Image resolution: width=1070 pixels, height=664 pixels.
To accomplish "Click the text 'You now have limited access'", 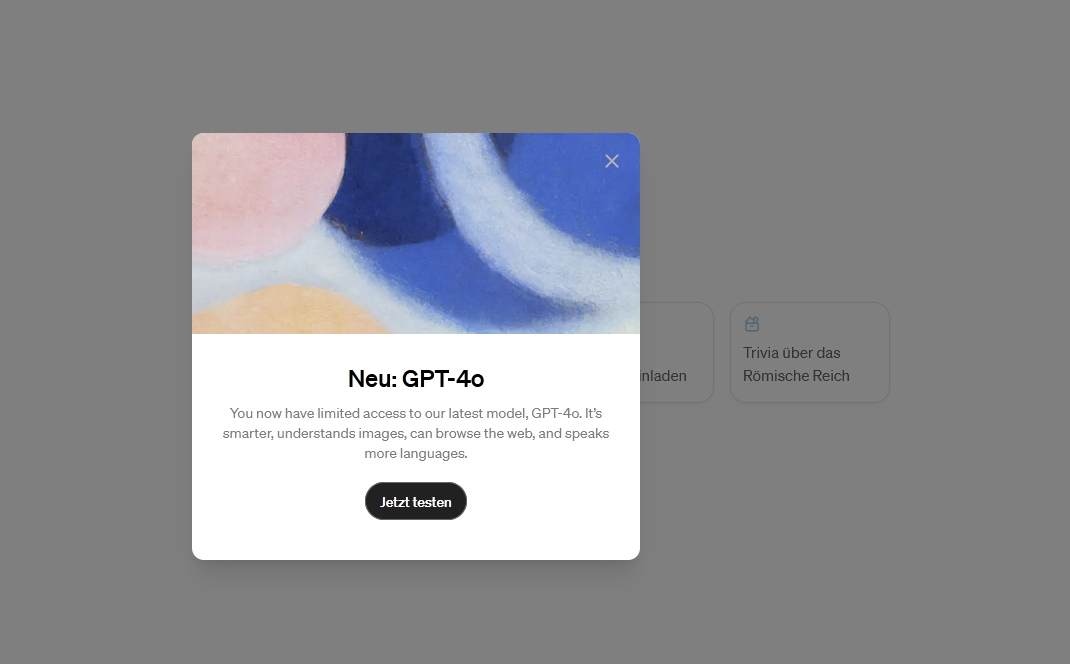I will [317, 413].
